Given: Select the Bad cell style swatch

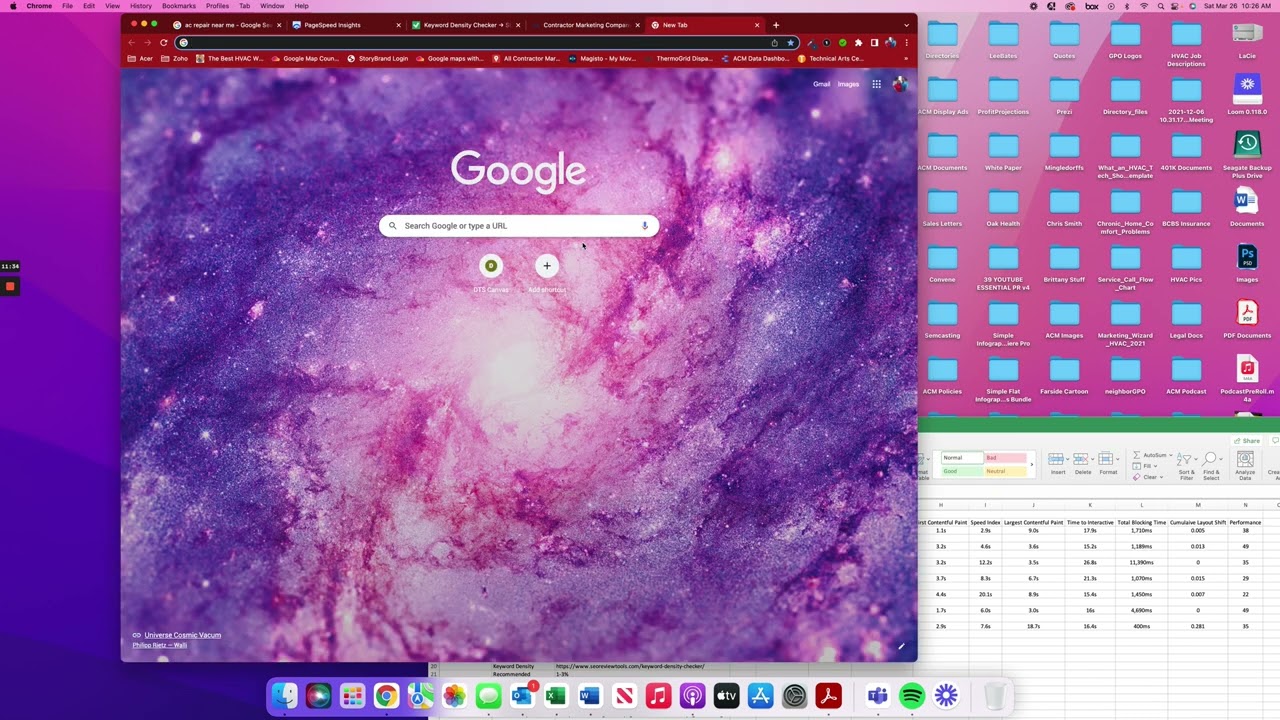Looking at the screenshot, I should (x=1006, y=458).
